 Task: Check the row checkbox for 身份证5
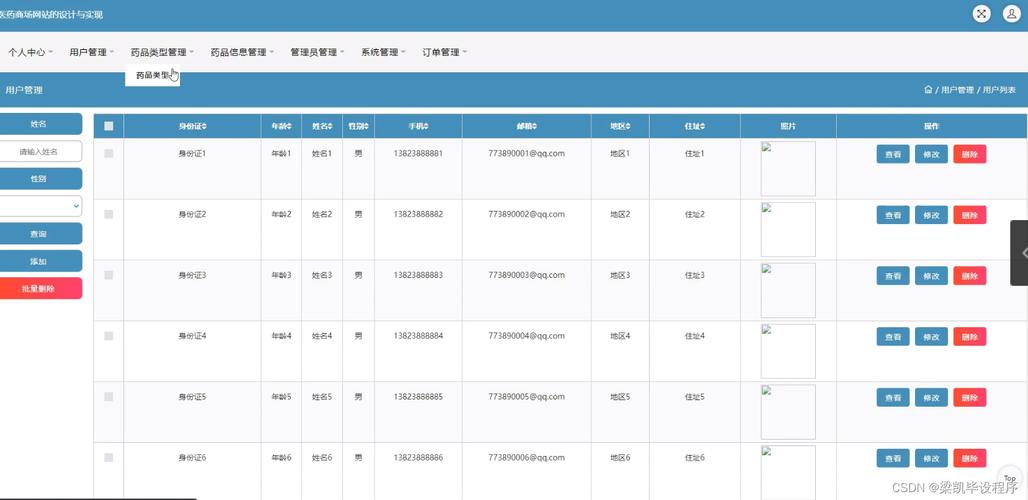[109, 396]
